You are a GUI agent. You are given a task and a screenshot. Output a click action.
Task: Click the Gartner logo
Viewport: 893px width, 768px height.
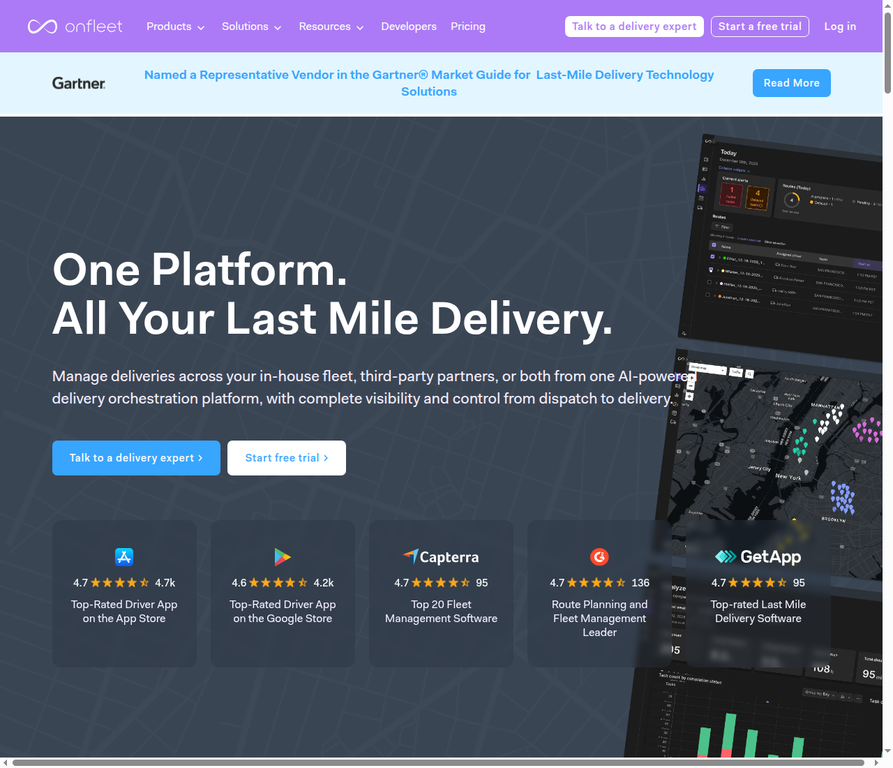point(79,83)
